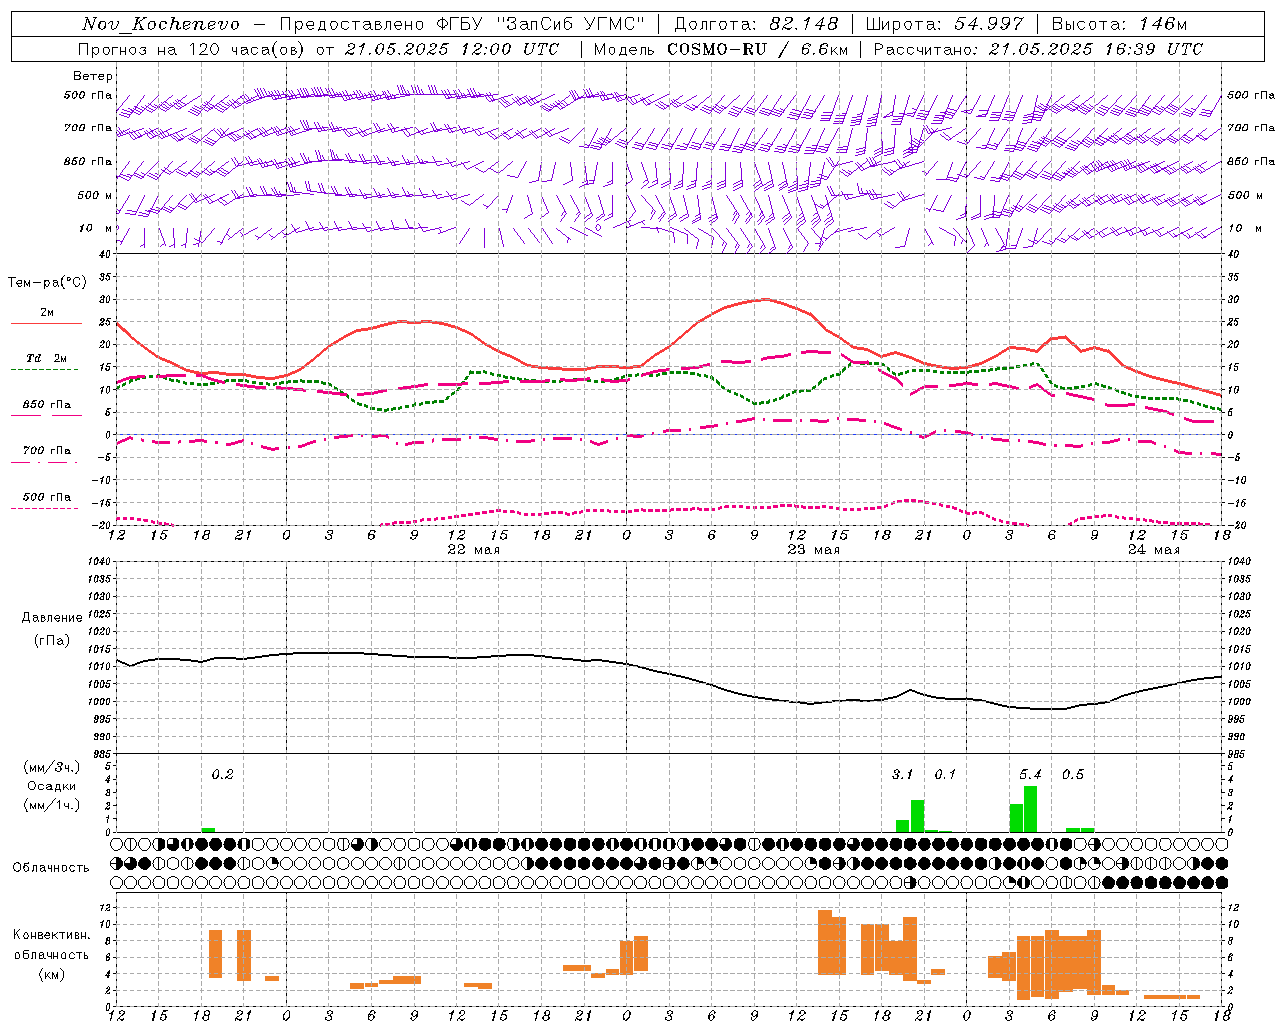Click the 22 мая date label
The image size is (1280, 1024).
point(473,550)
